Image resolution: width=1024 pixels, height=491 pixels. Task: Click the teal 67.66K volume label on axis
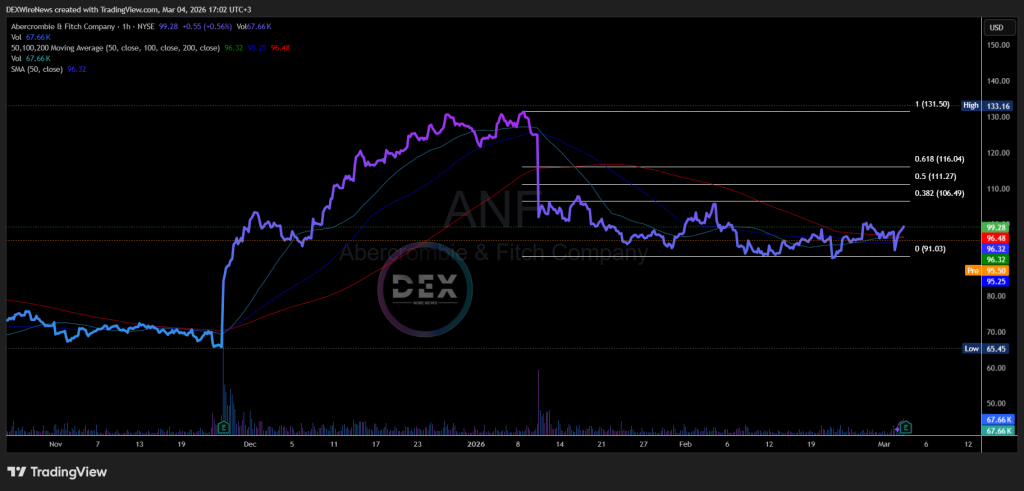pyautogui.click(x=997, y=430)
